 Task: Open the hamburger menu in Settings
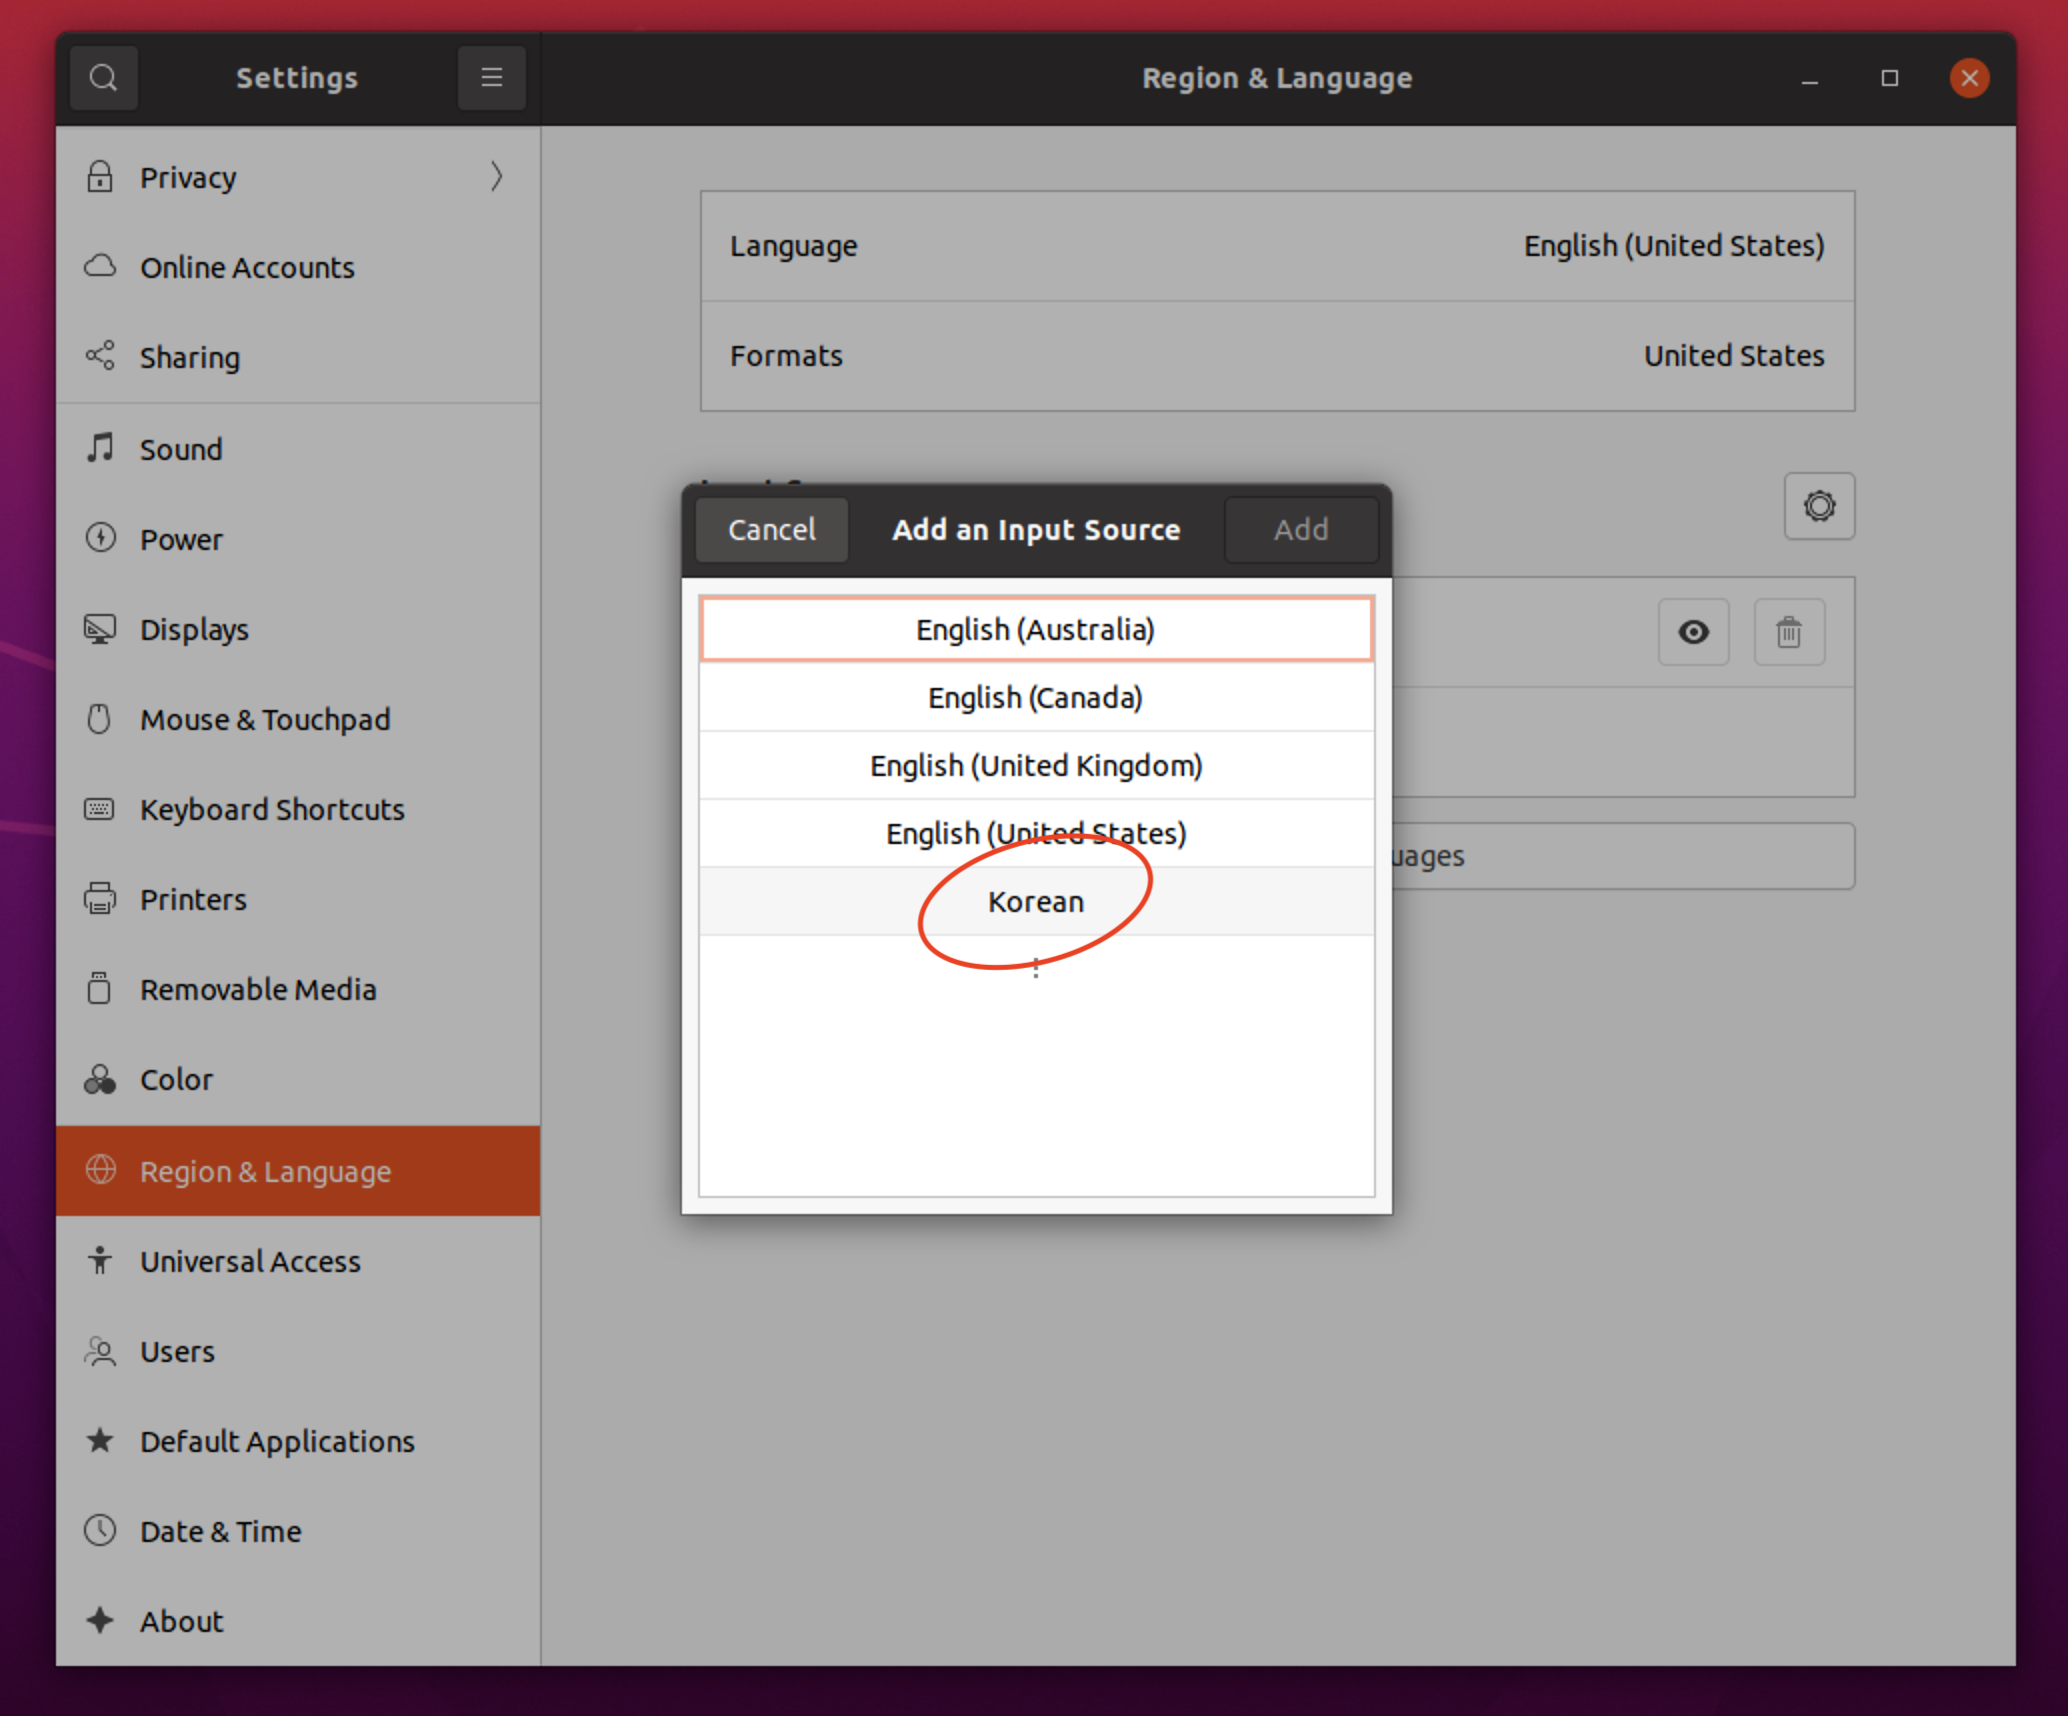tap(491, 78)
